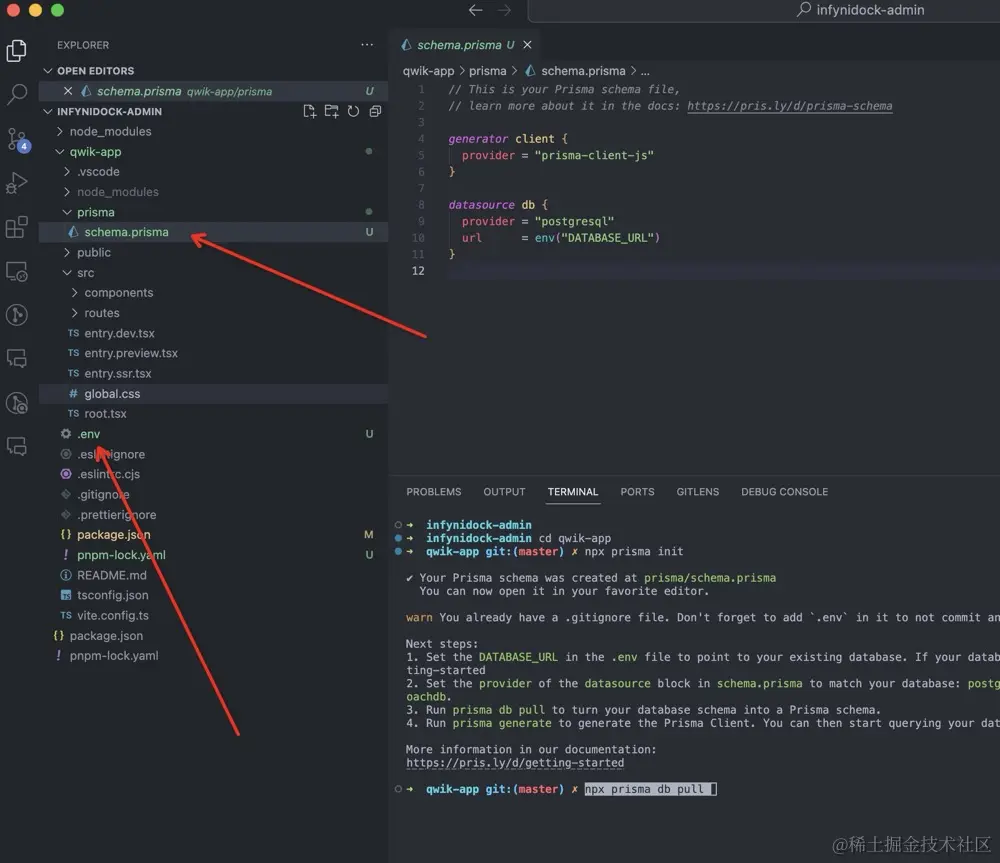Collapse the INFYNIDOCK-ADMIN workspace section
Image resolution: width=1000 pixels, height=863 pixels.
click(x=47, y=112)
